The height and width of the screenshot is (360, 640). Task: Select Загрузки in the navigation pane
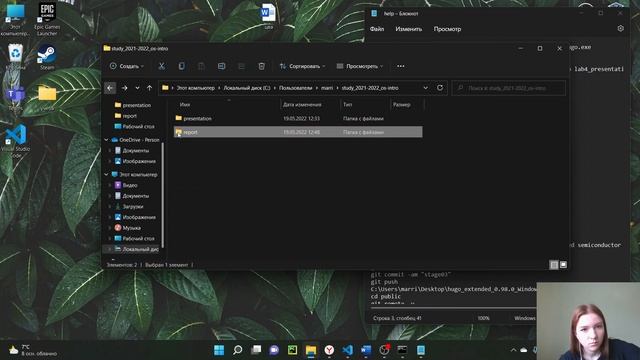coord(133,207)
